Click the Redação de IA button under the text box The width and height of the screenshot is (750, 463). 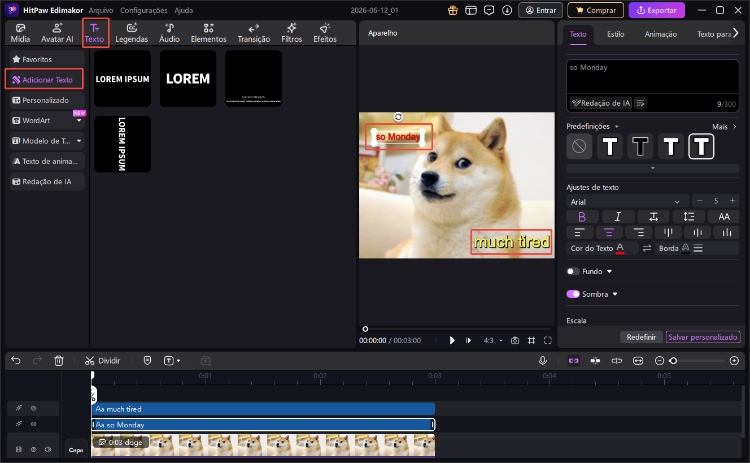coord(601,103)
